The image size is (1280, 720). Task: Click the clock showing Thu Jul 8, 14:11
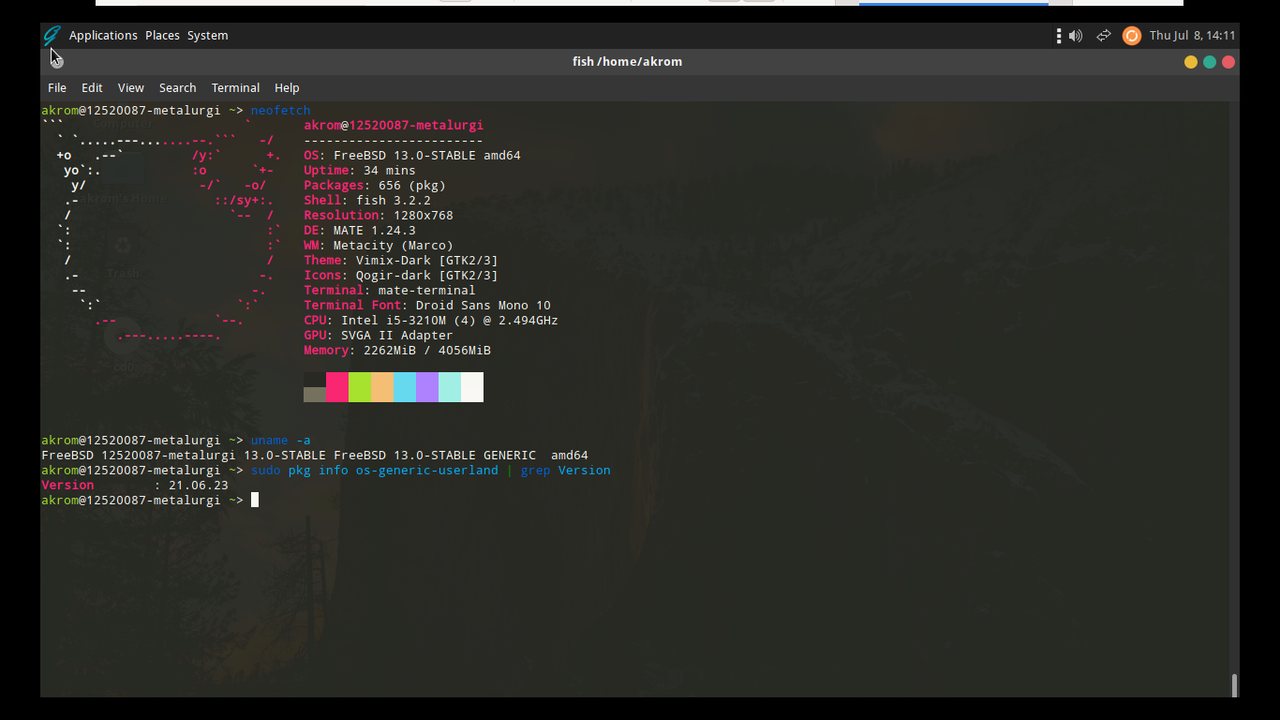click(1192, 36)
